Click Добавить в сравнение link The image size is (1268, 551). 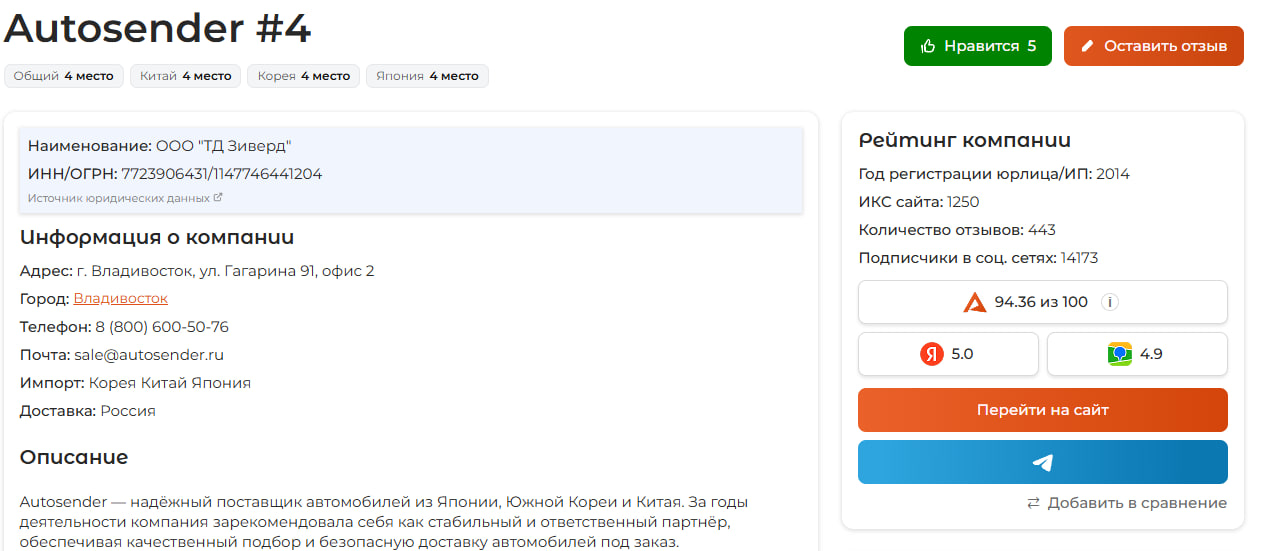tap(1137, 503)
